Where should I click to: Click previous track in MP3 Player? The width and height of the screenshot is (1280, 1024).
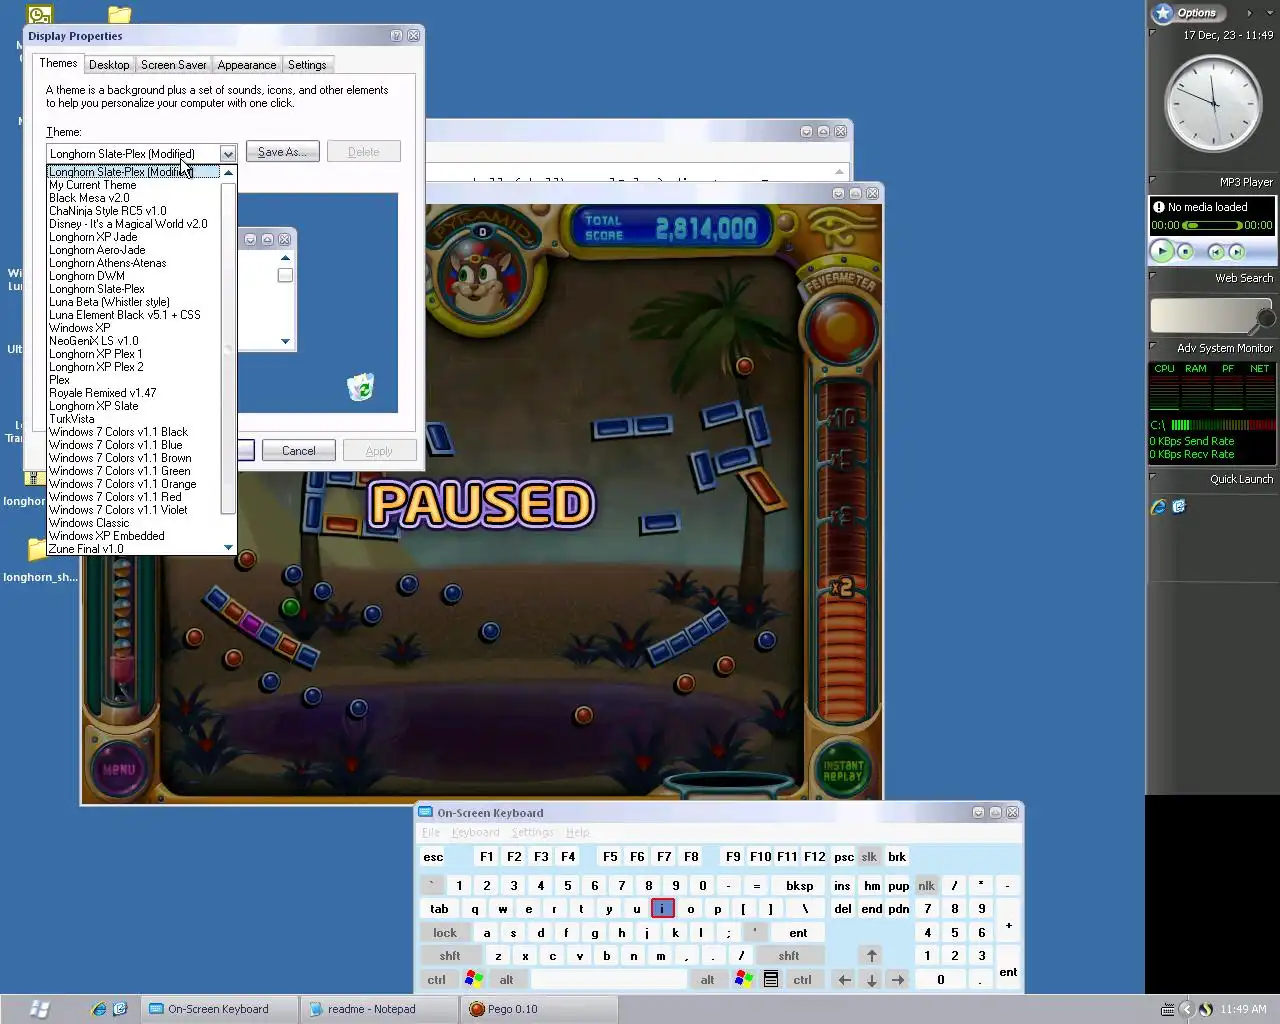click(1216, 252)
